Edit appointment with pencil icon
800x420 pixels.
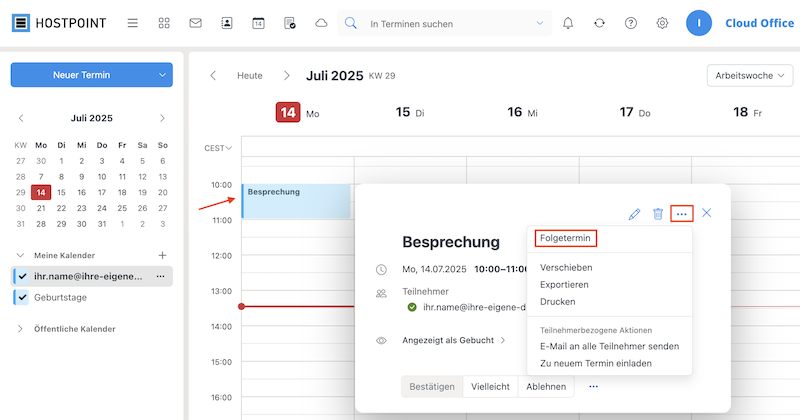[634, 214]
